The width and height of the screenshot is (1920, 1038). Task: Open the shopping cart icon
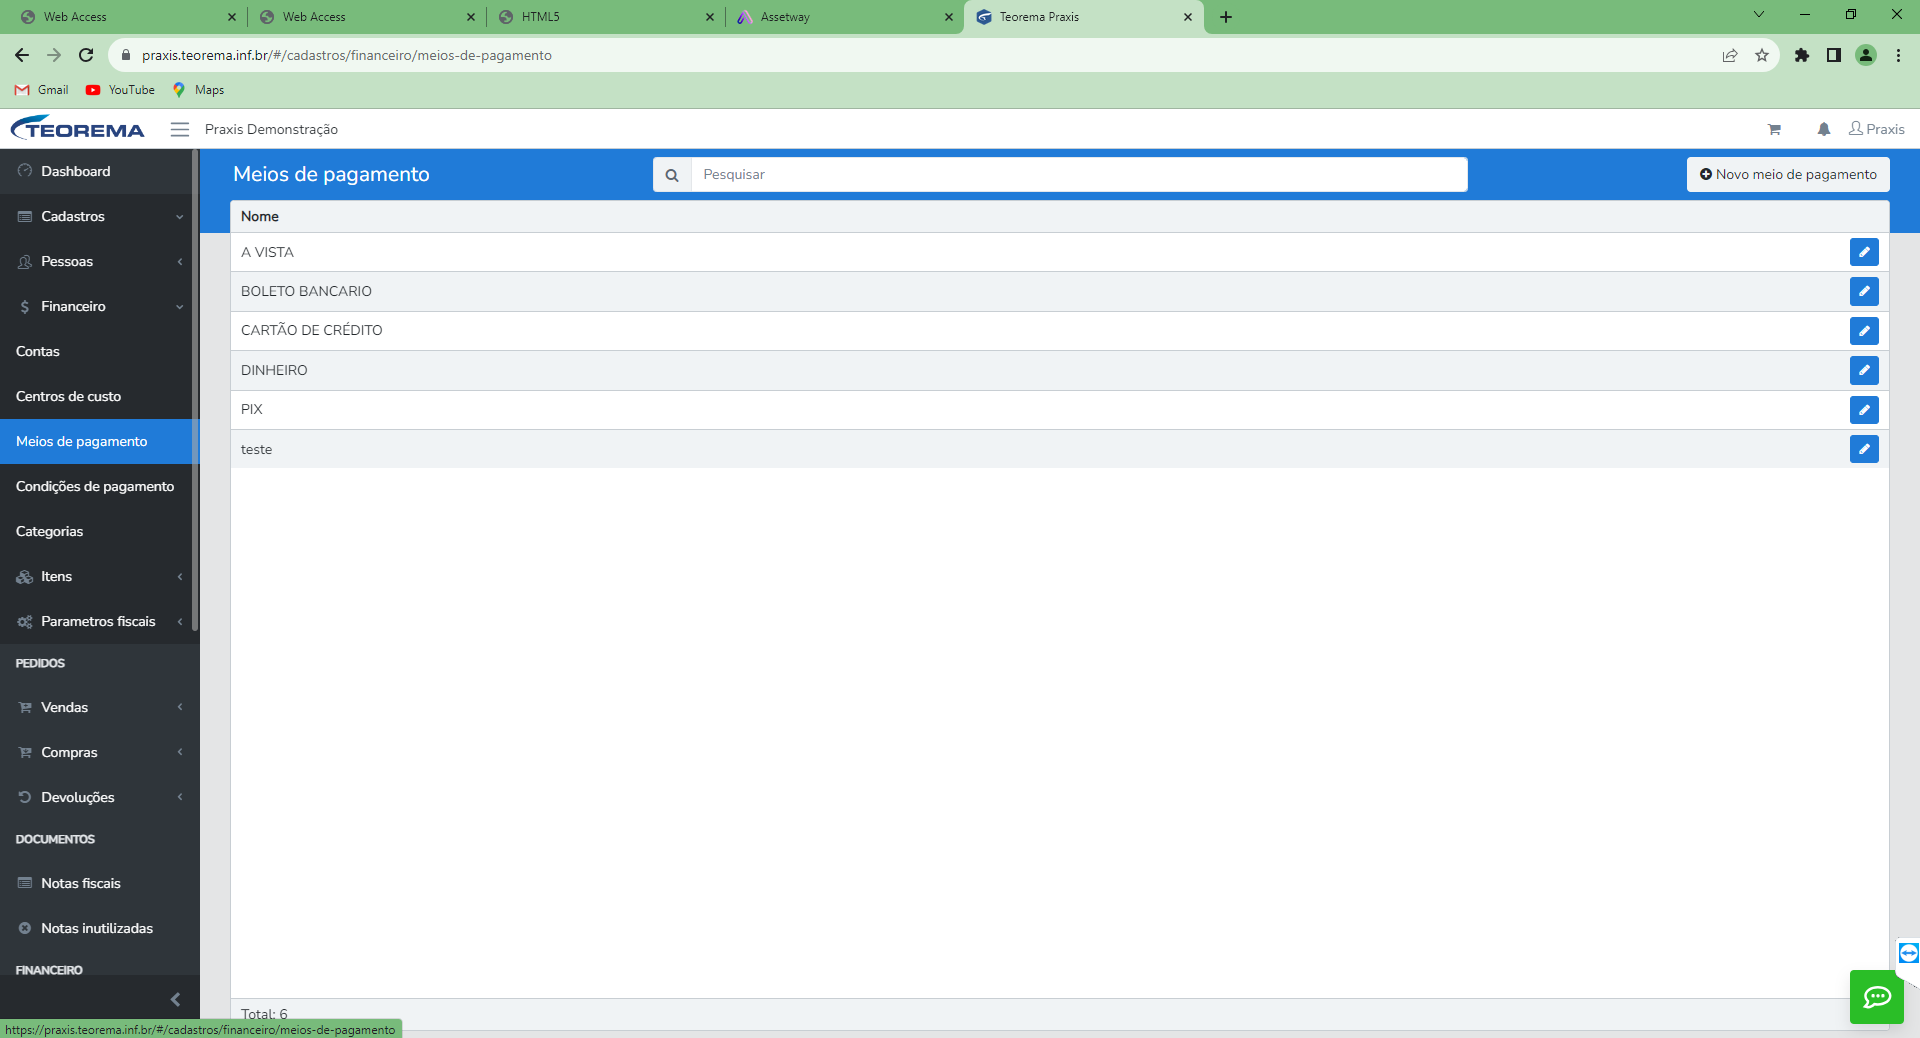pos(1774,129)
